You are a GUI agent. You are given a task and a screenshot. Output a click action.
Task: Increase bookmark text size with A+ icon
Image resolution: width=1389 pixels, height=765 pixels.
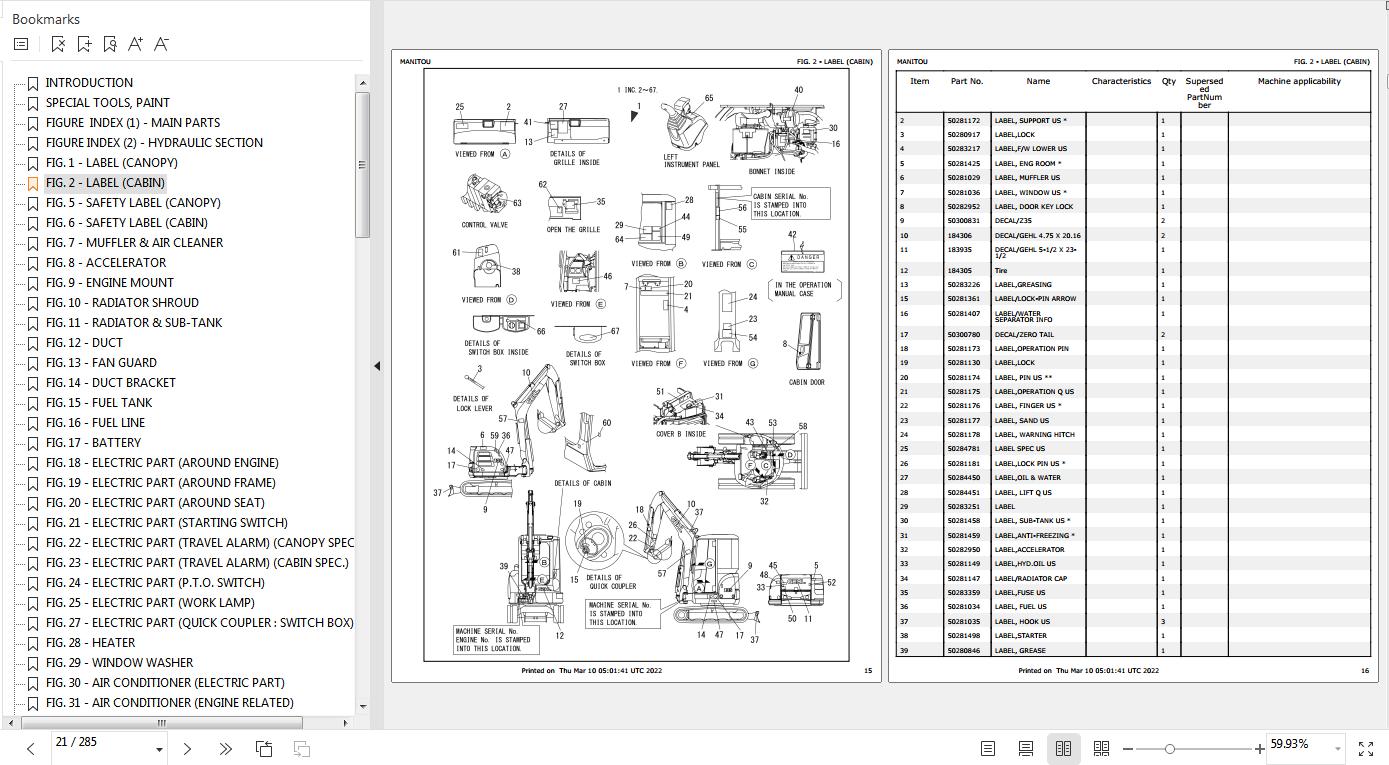tap(136, 44)
